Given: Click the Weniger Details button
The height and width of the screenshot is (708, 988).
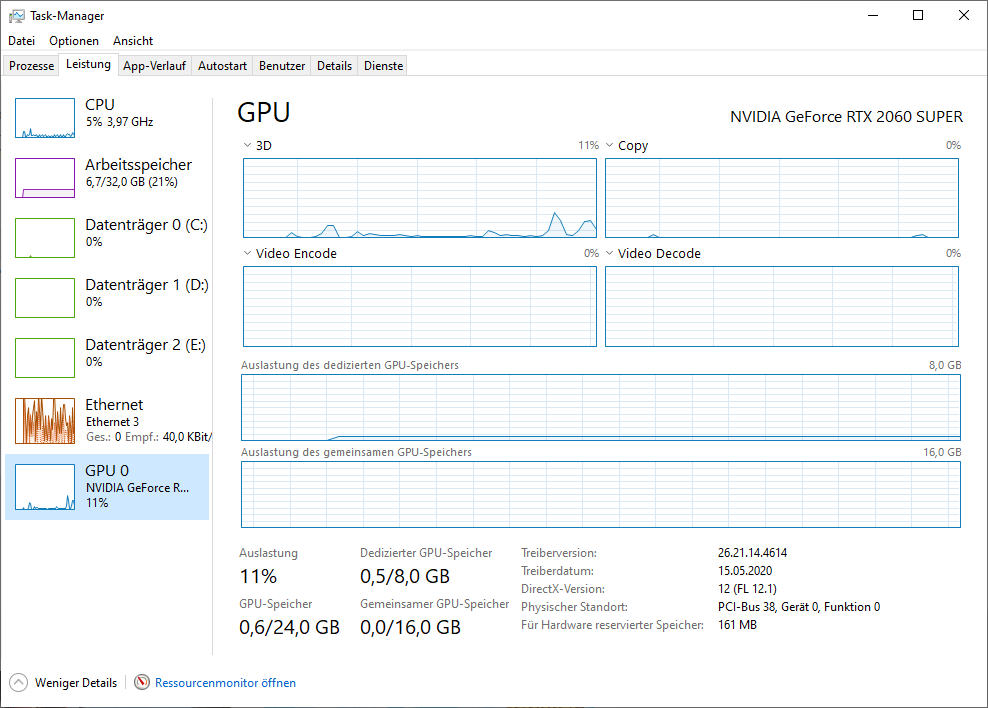Looking at the screenshot, I should coord(76,683).
